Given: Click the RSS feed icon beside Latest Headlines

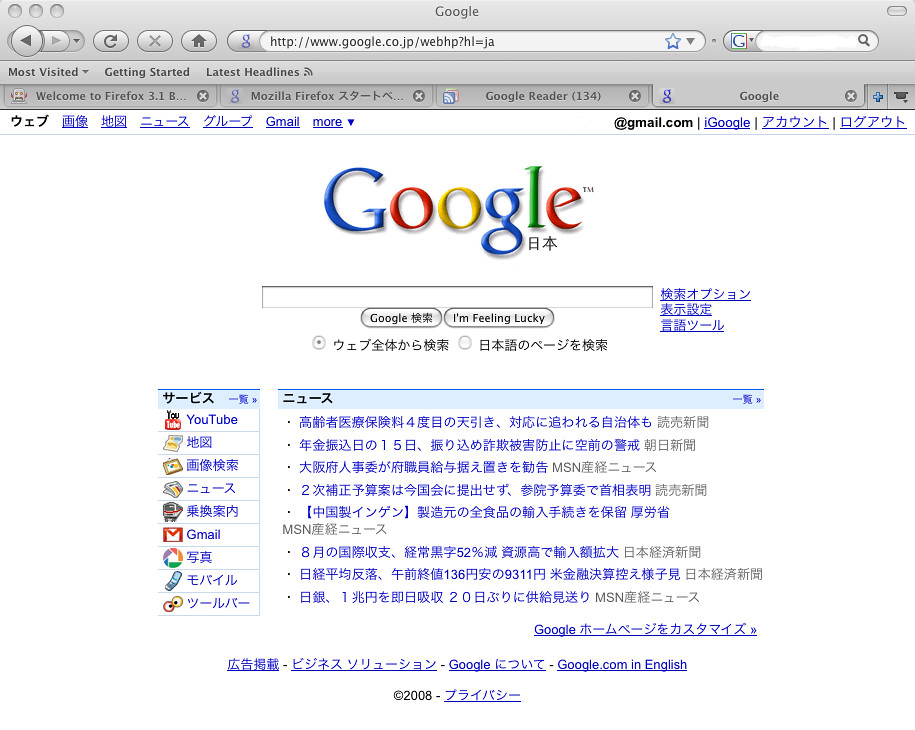Looking at the screenshot, I should [308, 72].
